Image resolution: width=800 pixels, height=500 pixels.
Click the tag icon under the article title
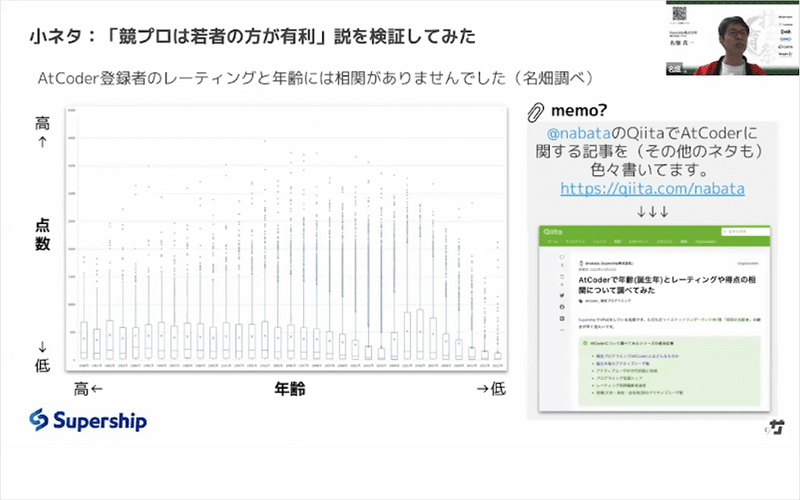coord(581,301)
